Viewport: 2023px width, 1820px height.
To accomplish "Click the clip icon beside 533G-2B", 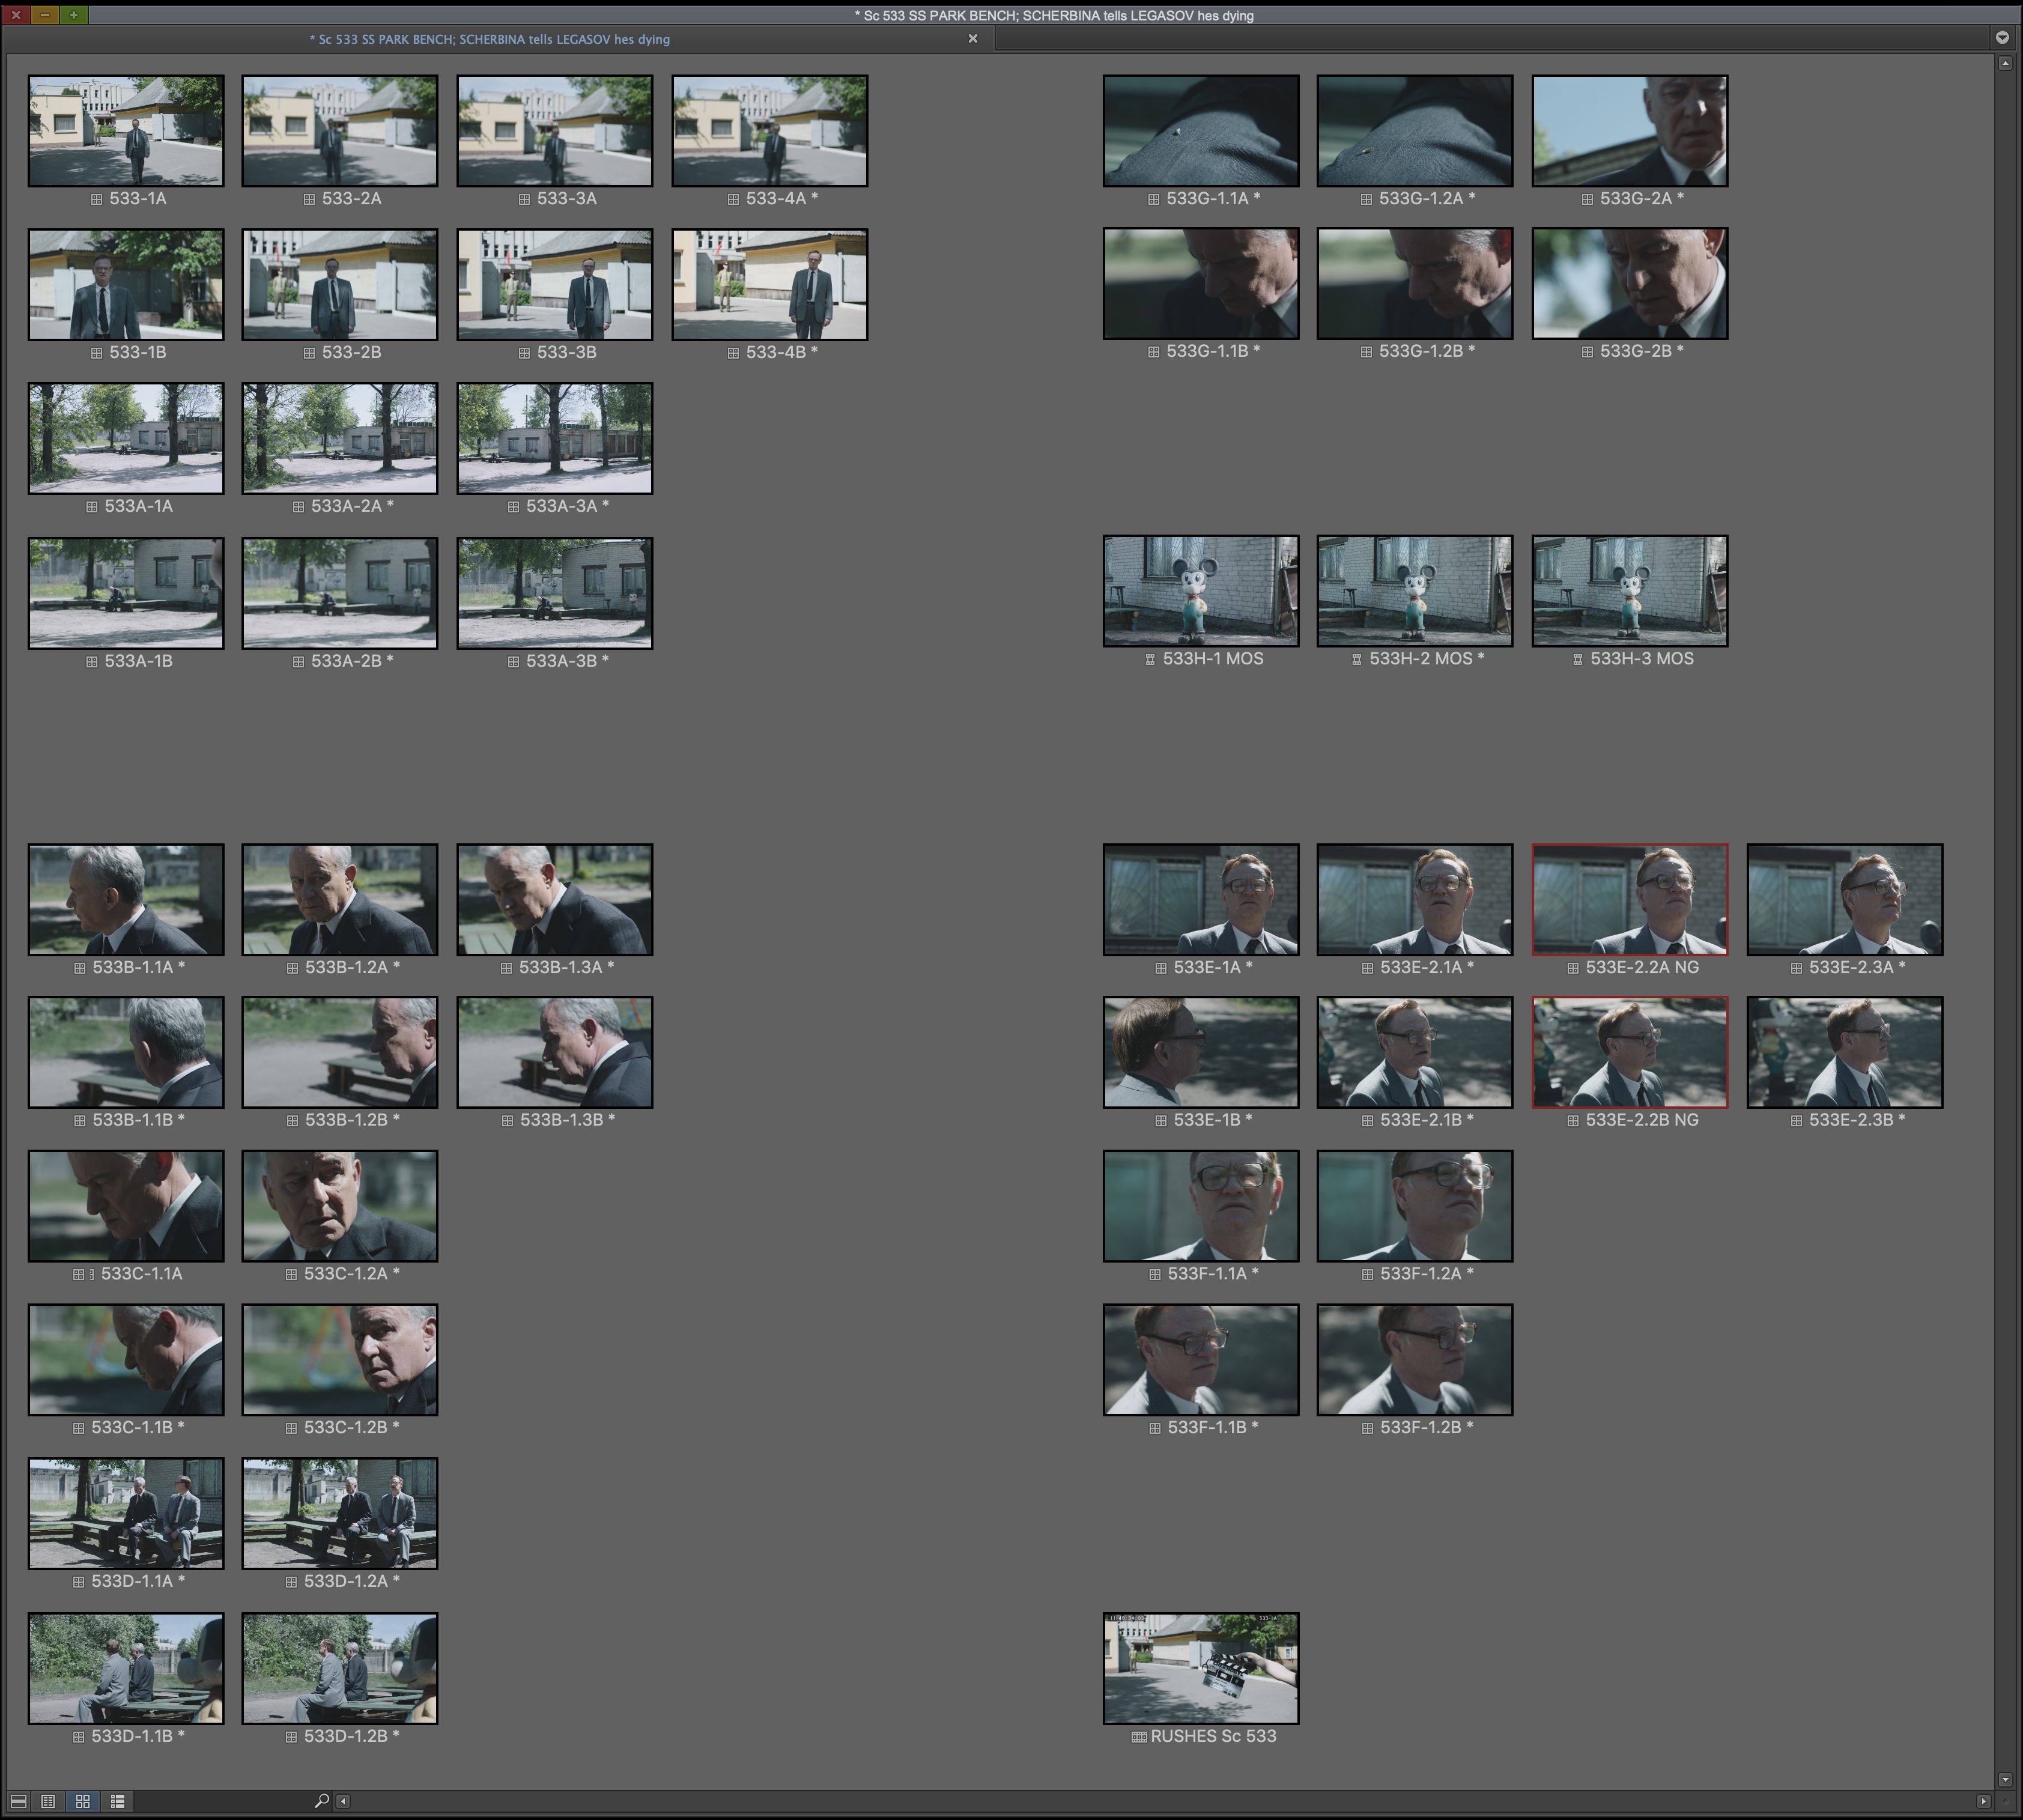I will tap(1587, 352).
